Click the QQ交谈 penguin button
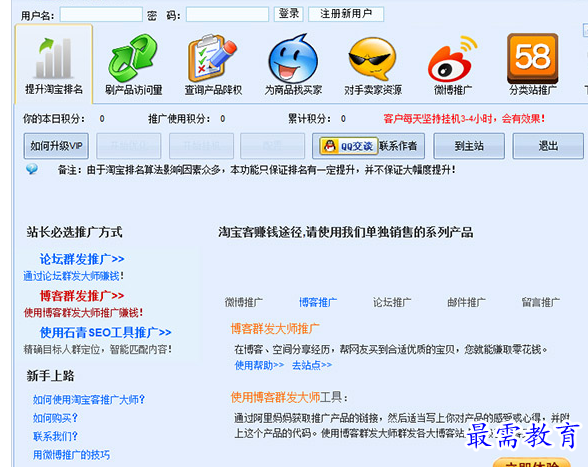588x467 pixels. click(x=348, y=146)
